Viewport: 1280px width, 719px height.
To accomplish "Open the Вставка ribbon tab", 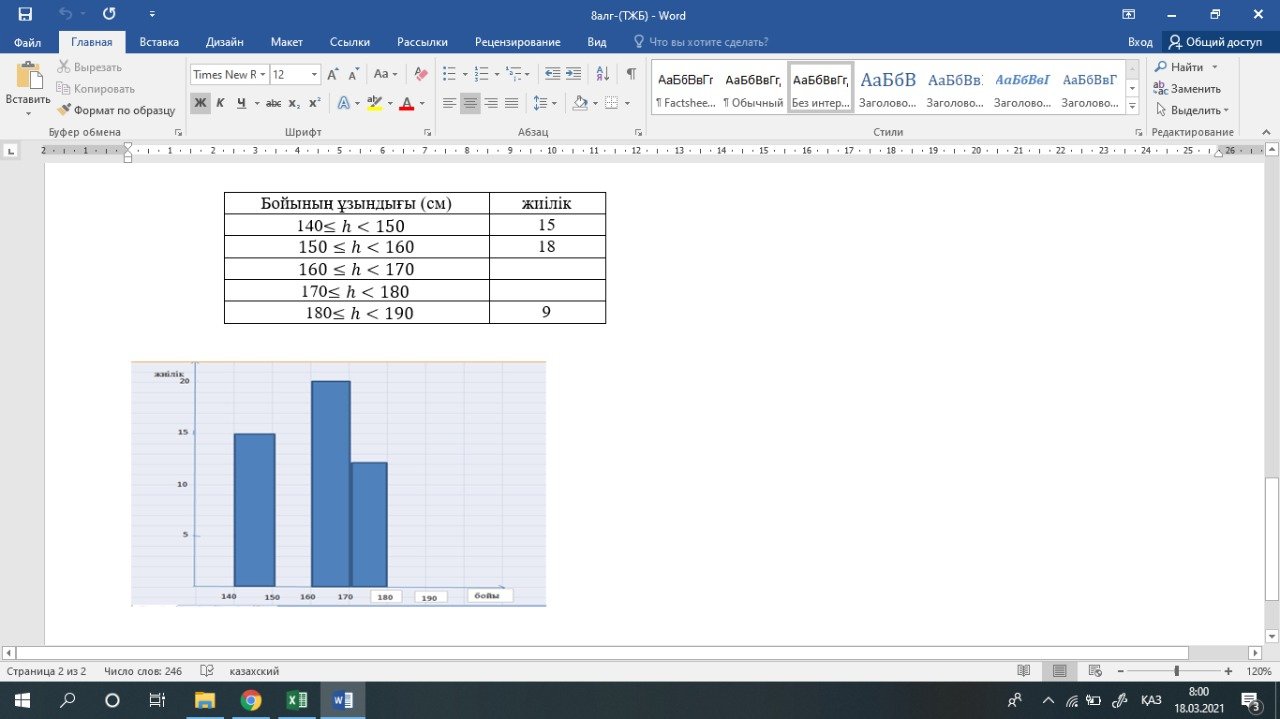I will pyautogui.click(x=159, y=42).
